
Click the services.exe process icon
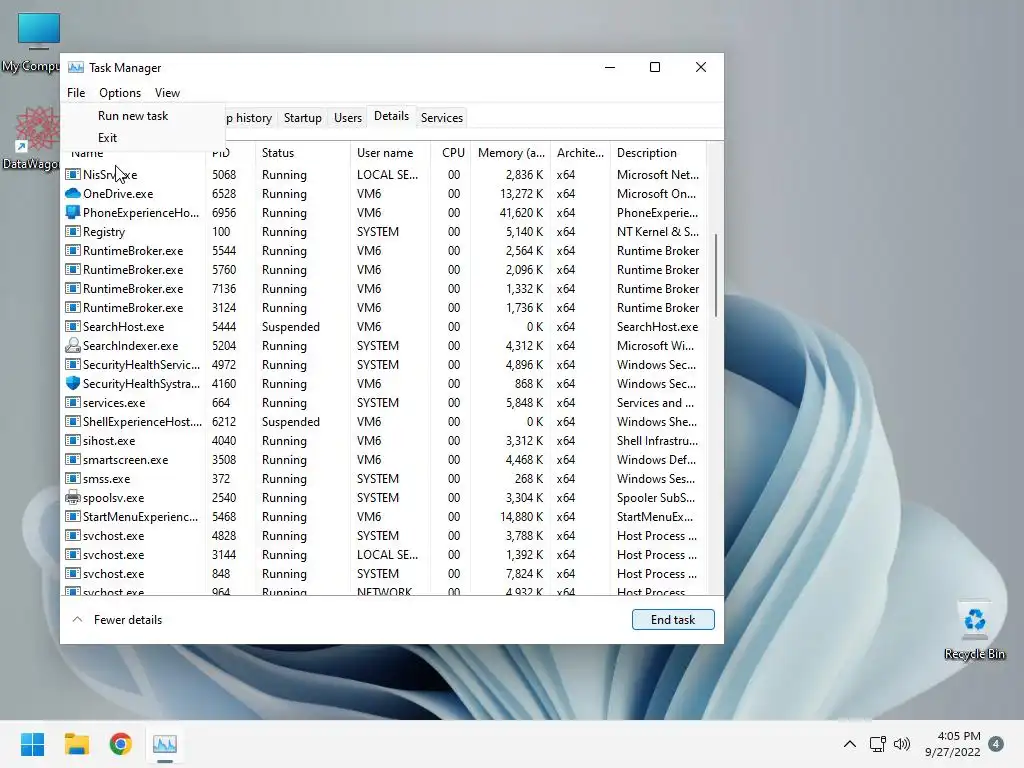72,402
